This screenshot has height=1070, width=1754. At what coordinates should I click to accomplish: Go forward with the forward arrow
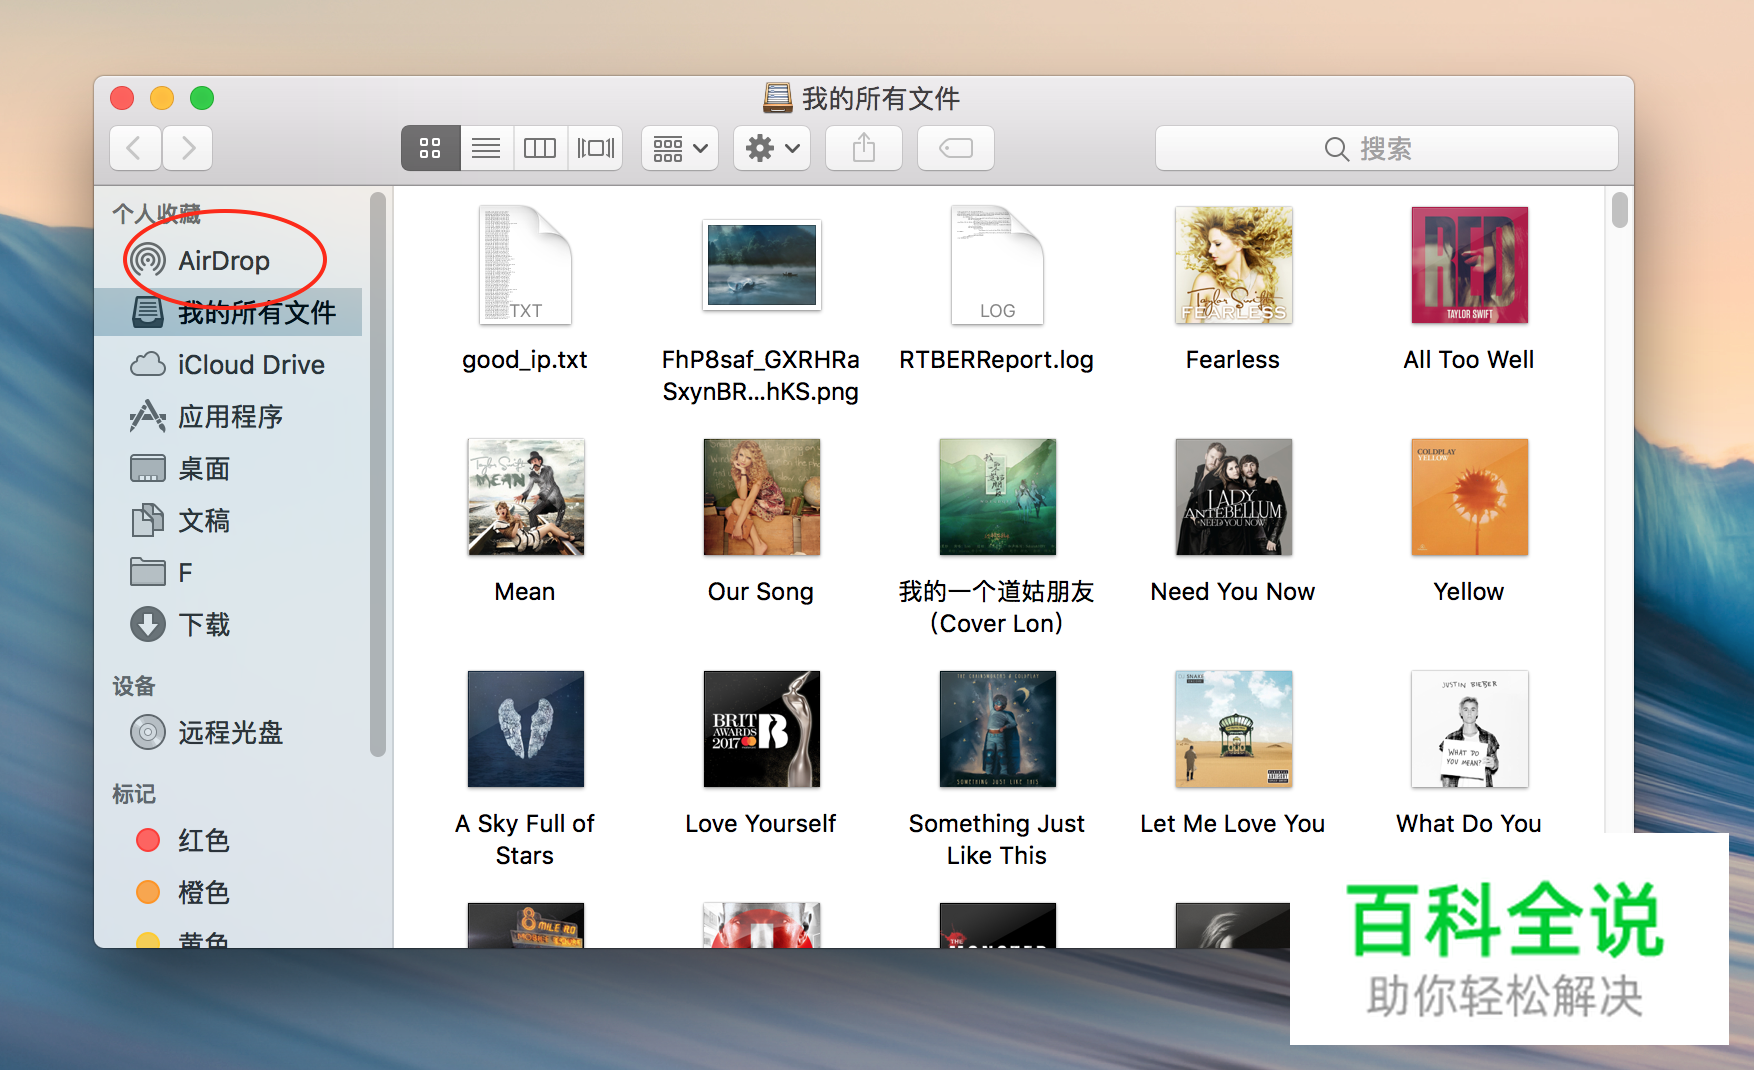(x=187, y=148)
